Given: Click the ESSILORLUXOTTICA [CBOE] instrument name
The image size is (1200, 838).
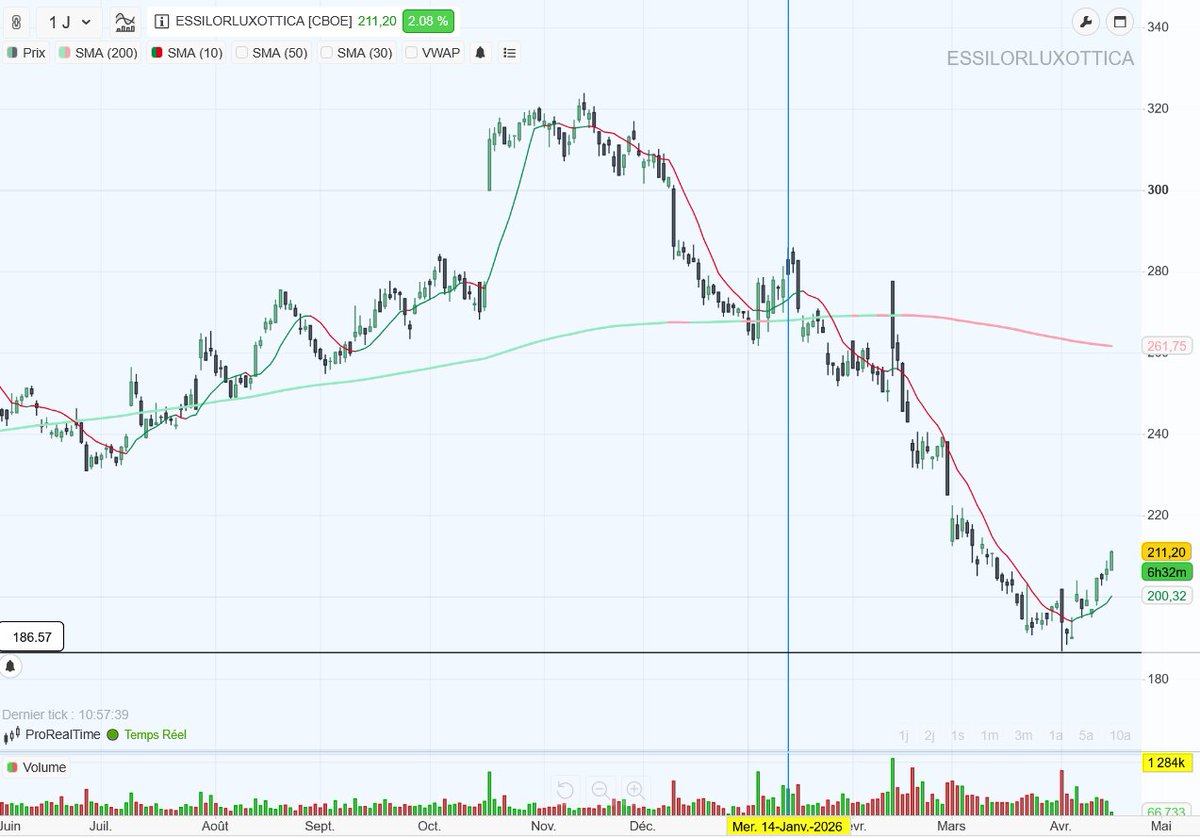Looking at the screenshot, I should tap(263, 21).
